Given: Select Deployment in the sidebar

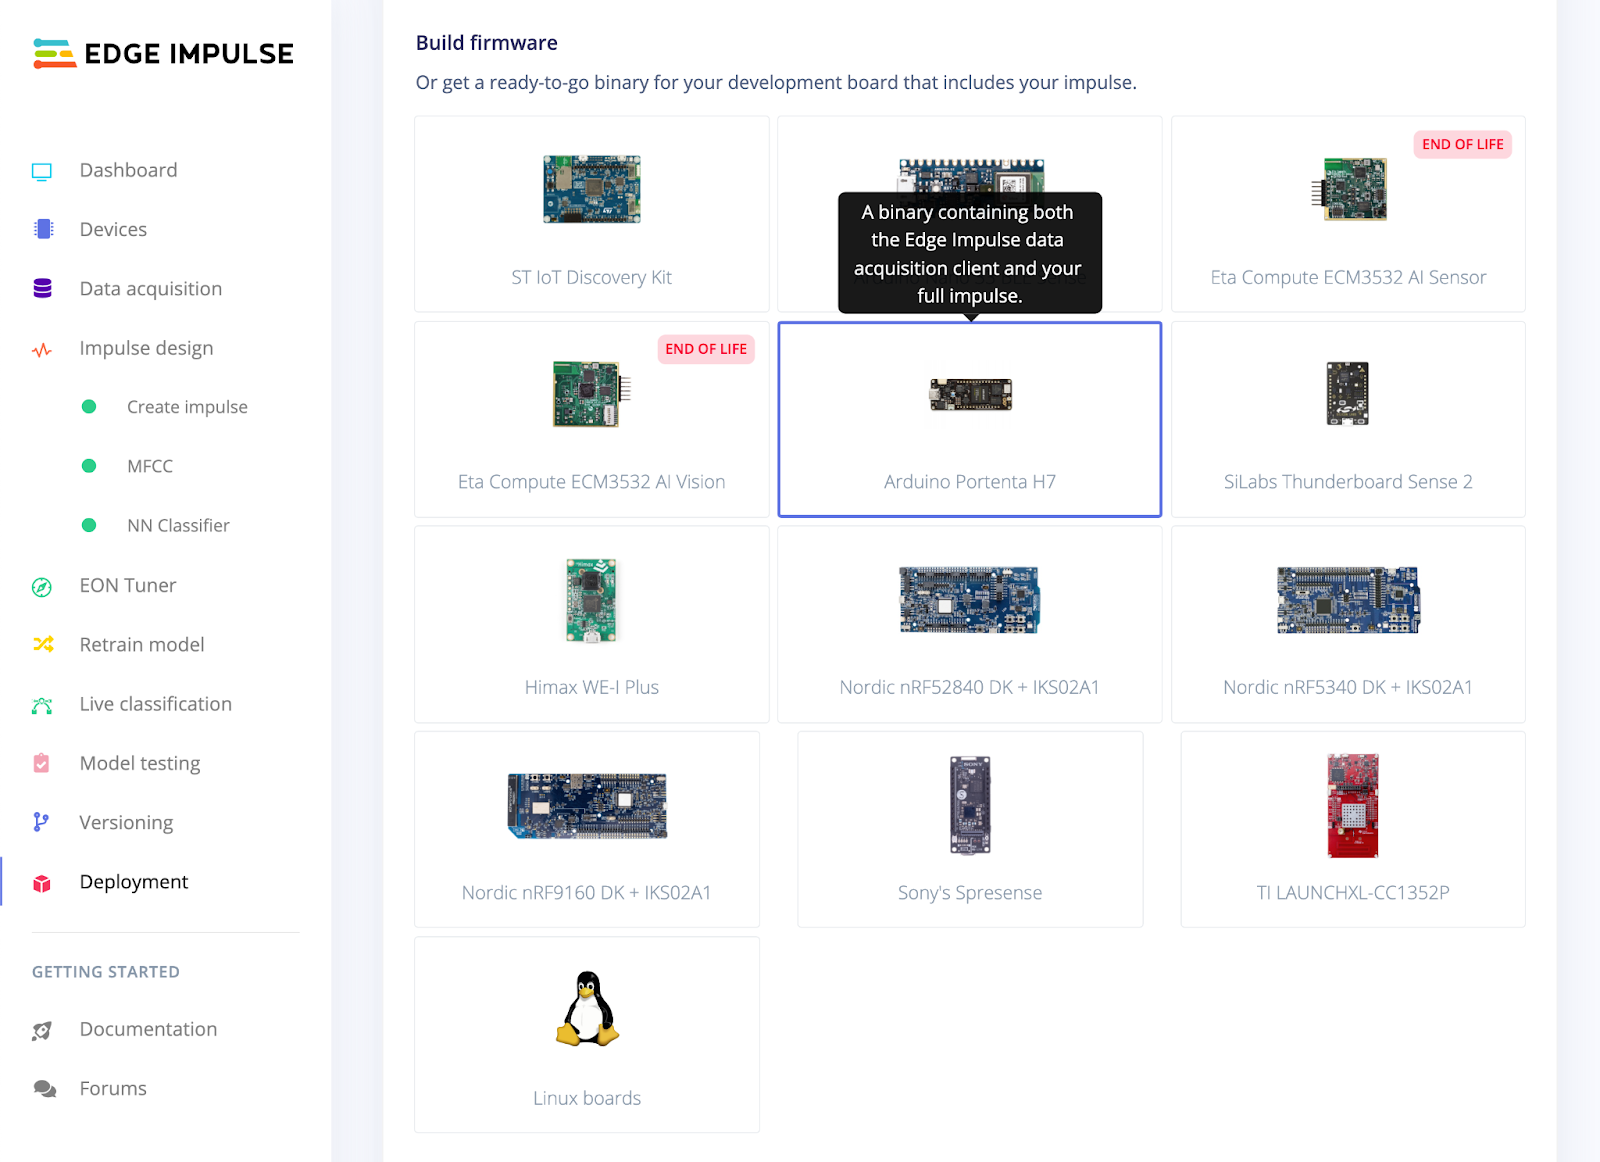Looking at the screenshot, I should tap(134, 882).
